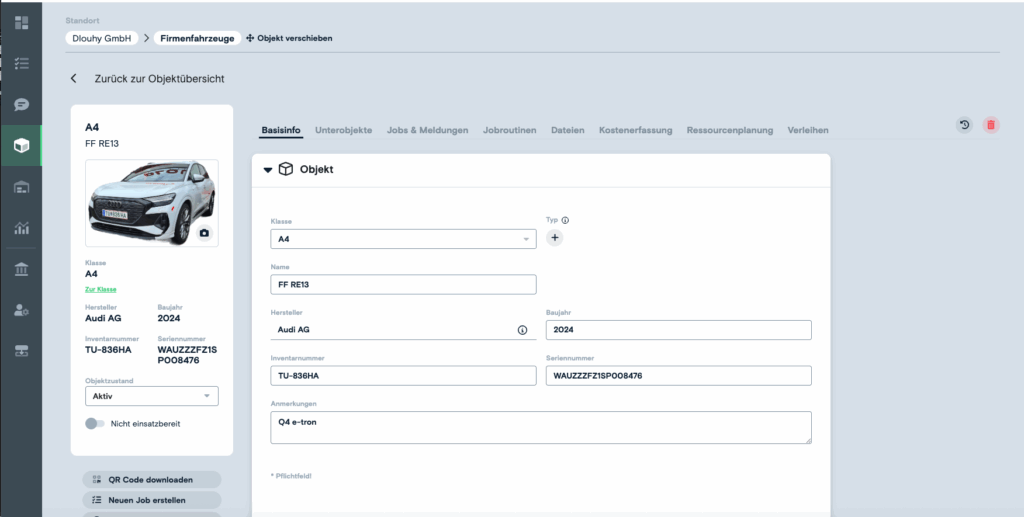
Task: Open the chat messages sidebar icon
Action: [21, 104]
